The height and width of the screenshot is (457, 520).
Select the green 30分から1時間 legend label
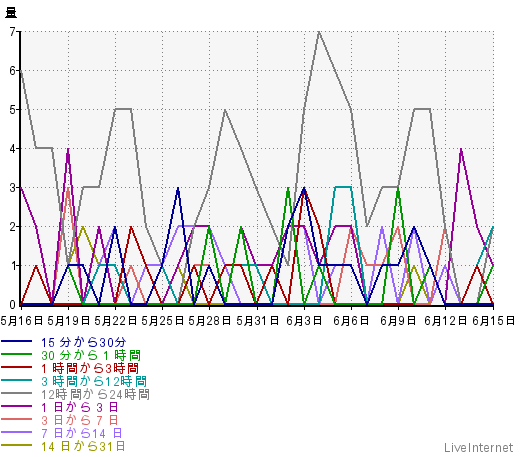coord(91,355)
